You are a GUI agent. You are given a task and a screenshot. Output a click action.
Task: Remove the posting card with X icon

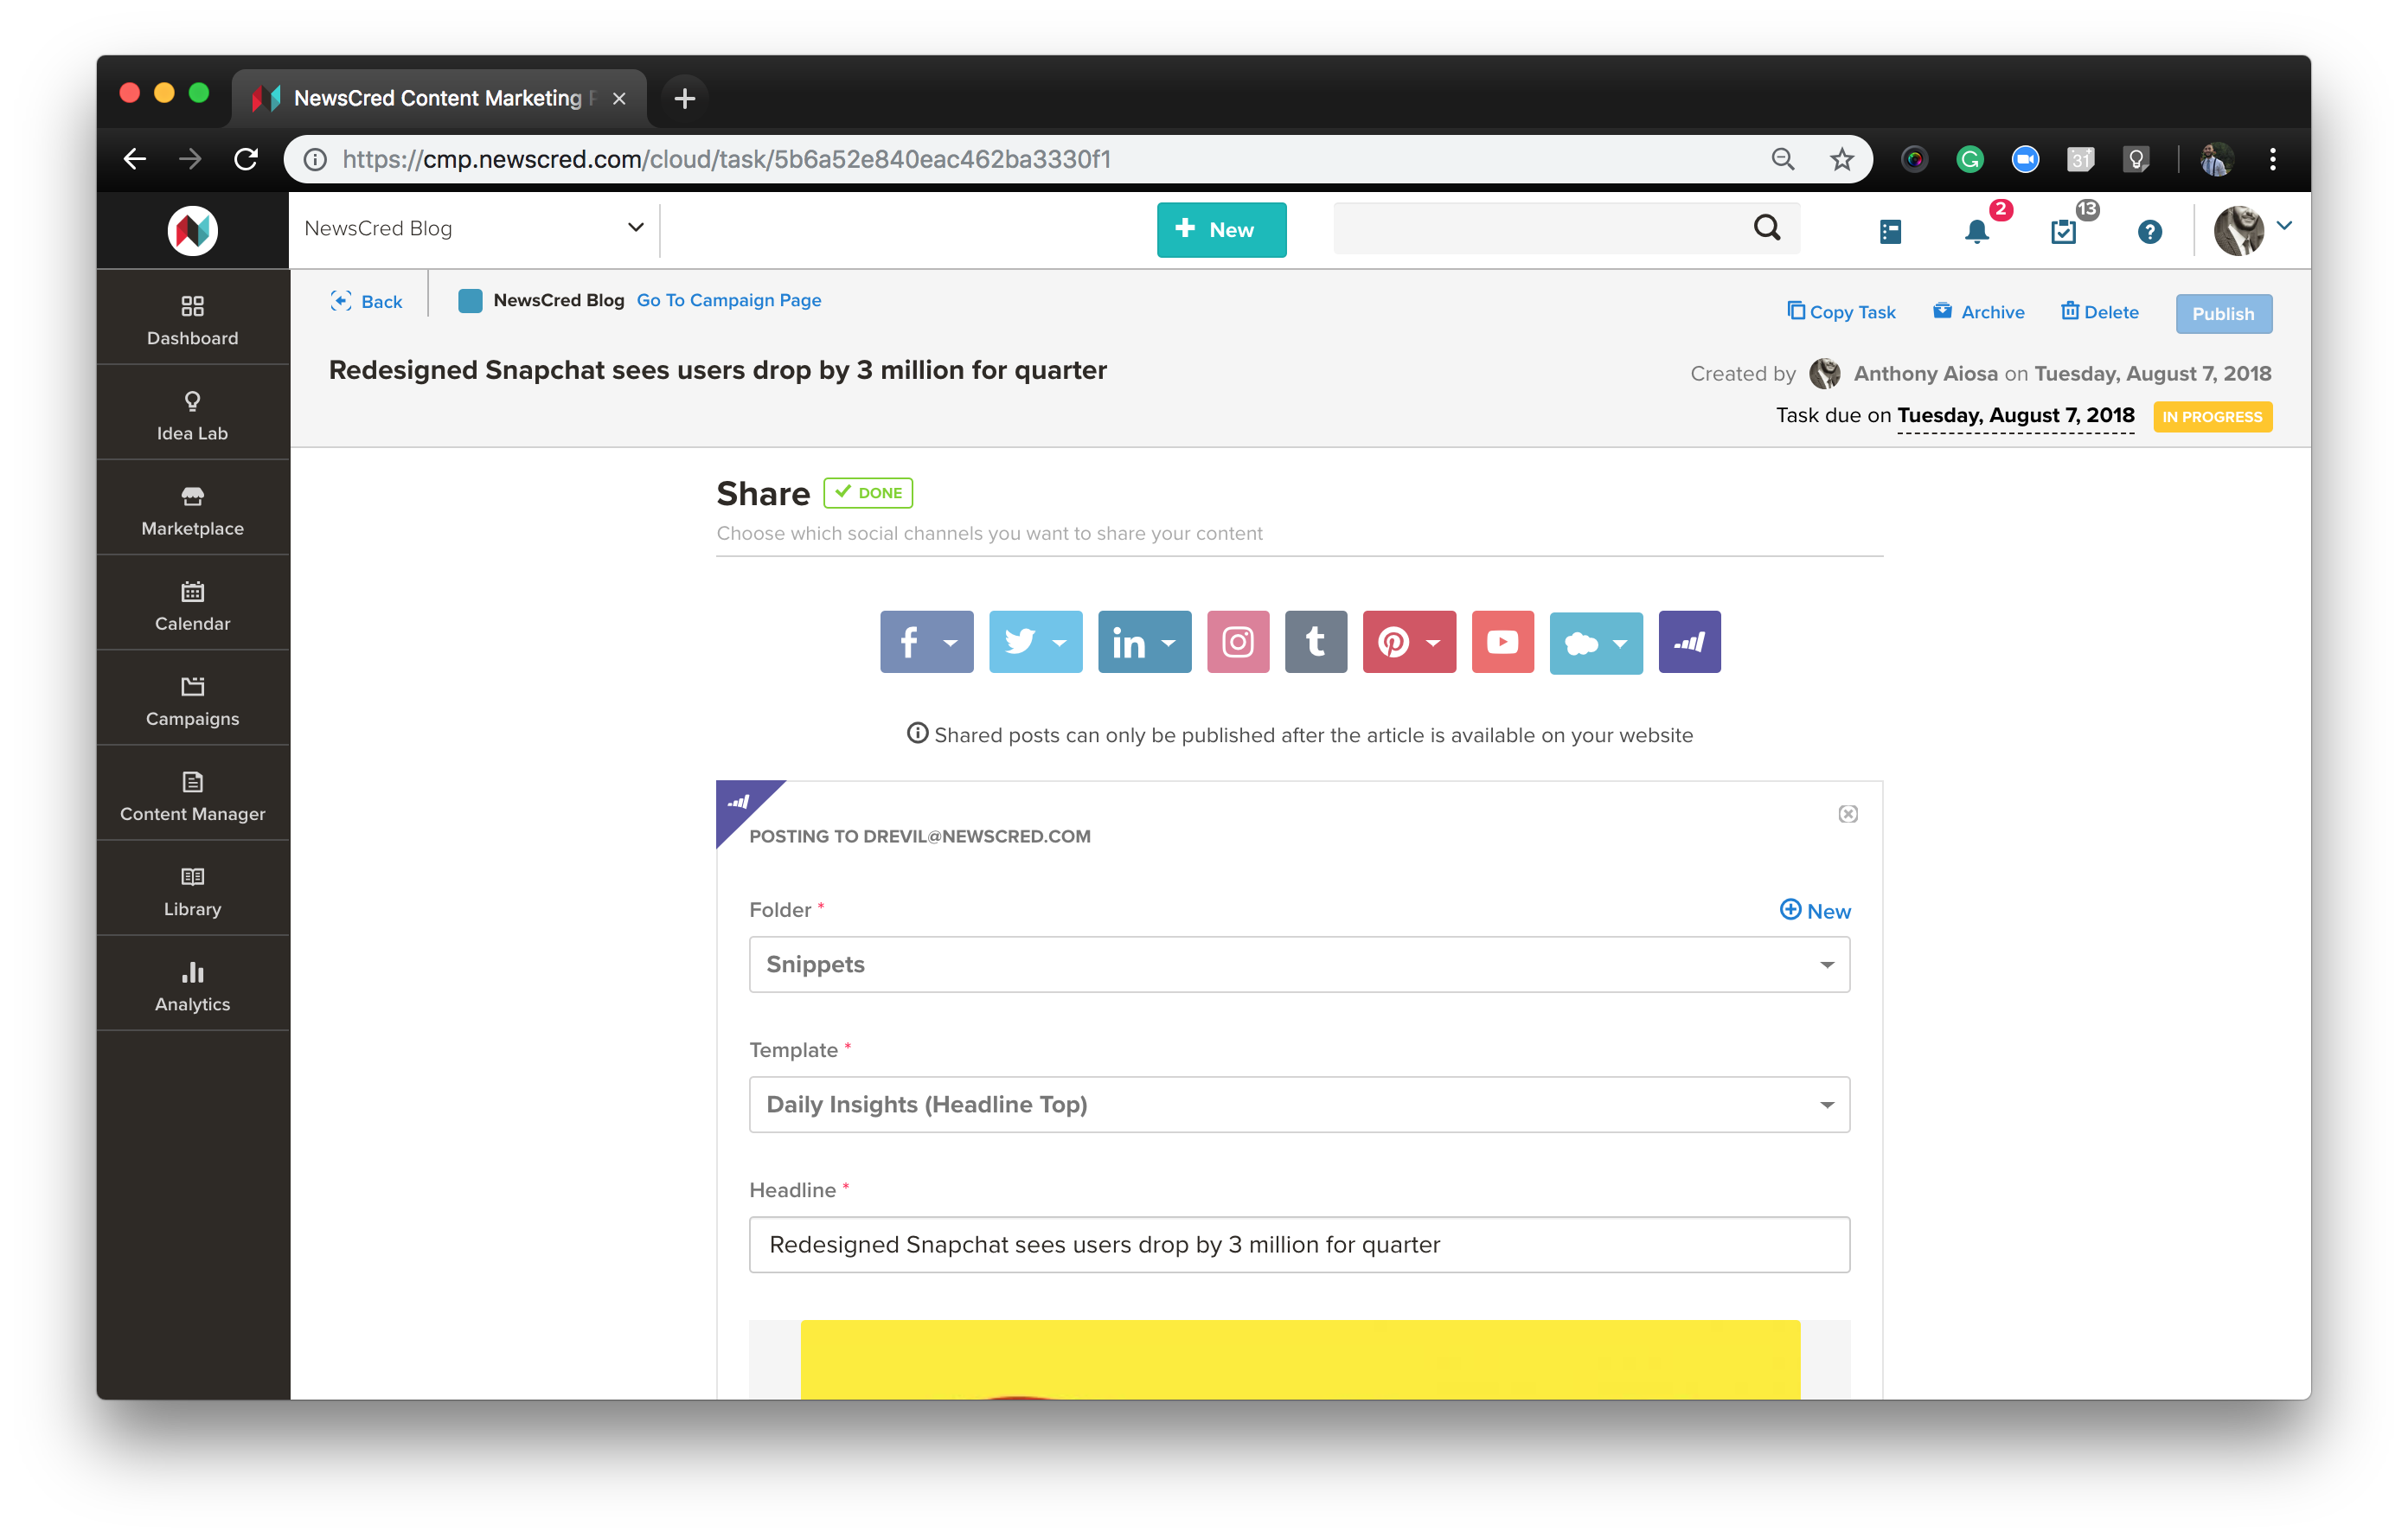click(1848, 814)
